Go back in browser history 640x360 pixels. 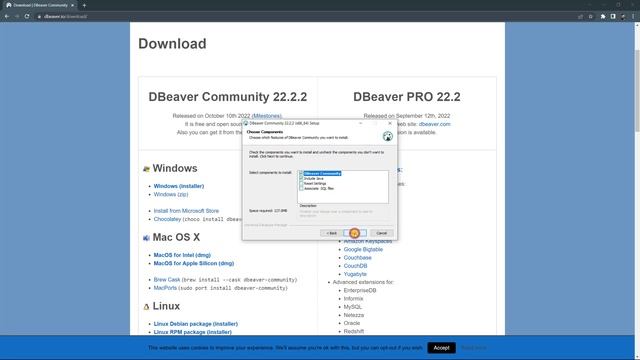(x=7, y=16)
